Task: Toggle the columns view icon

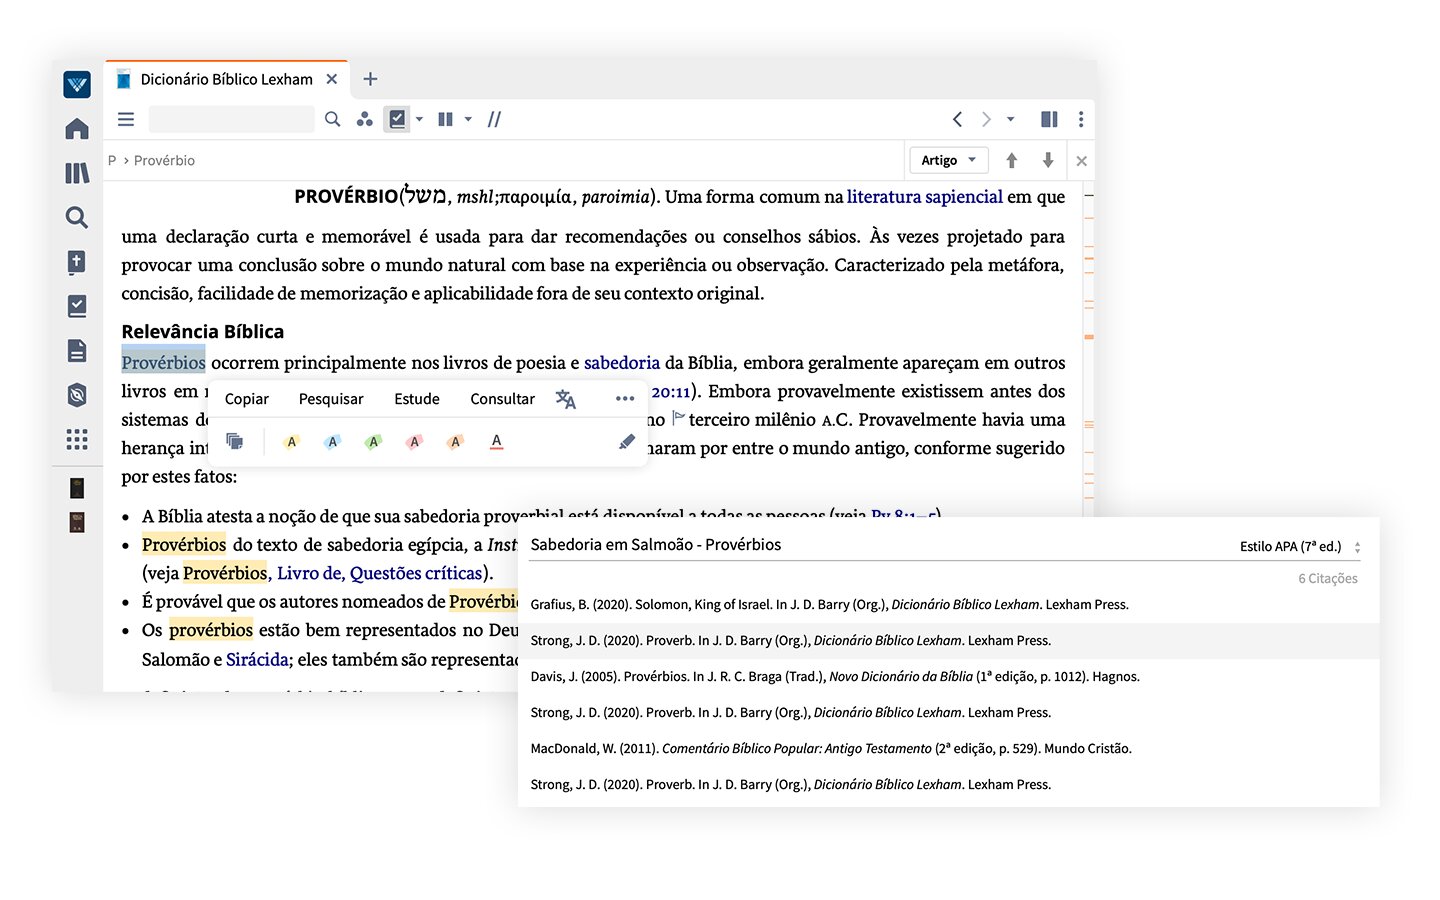Action: pyautogui.click(x=446, y=119)
